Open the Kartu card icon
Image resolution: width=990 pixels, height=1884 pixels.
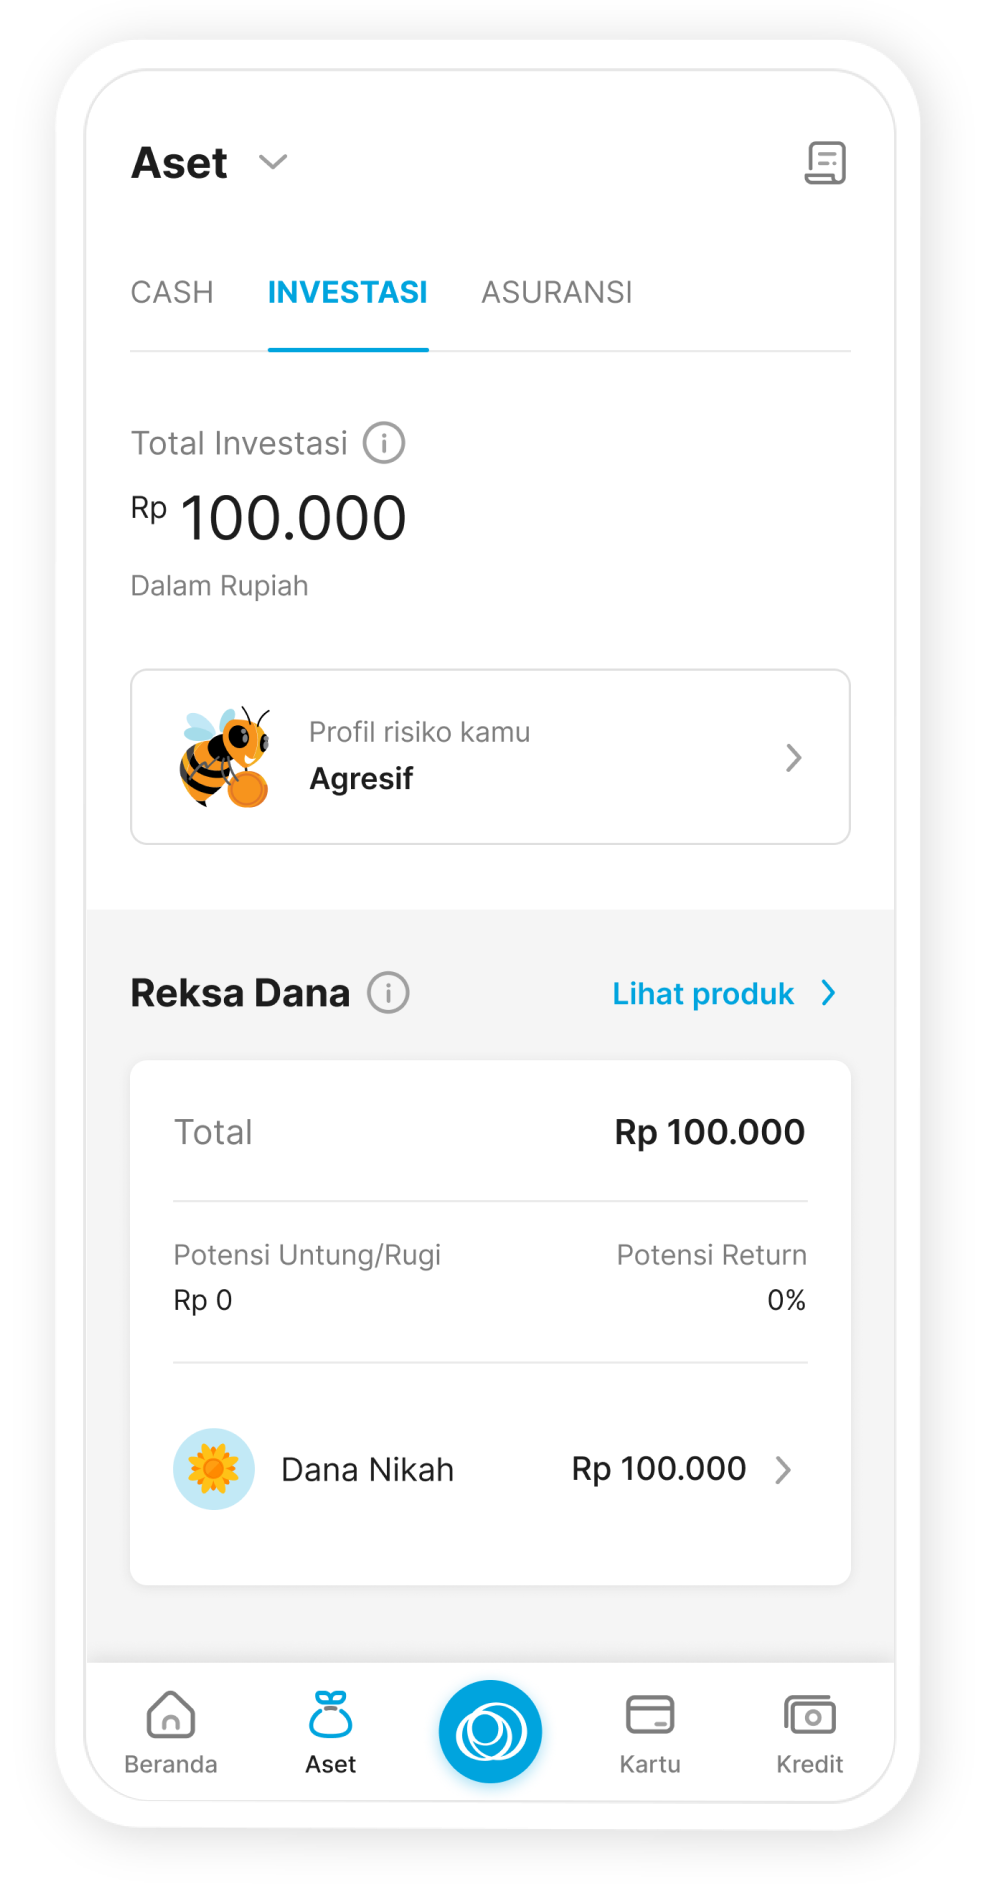click(650, 1715)
